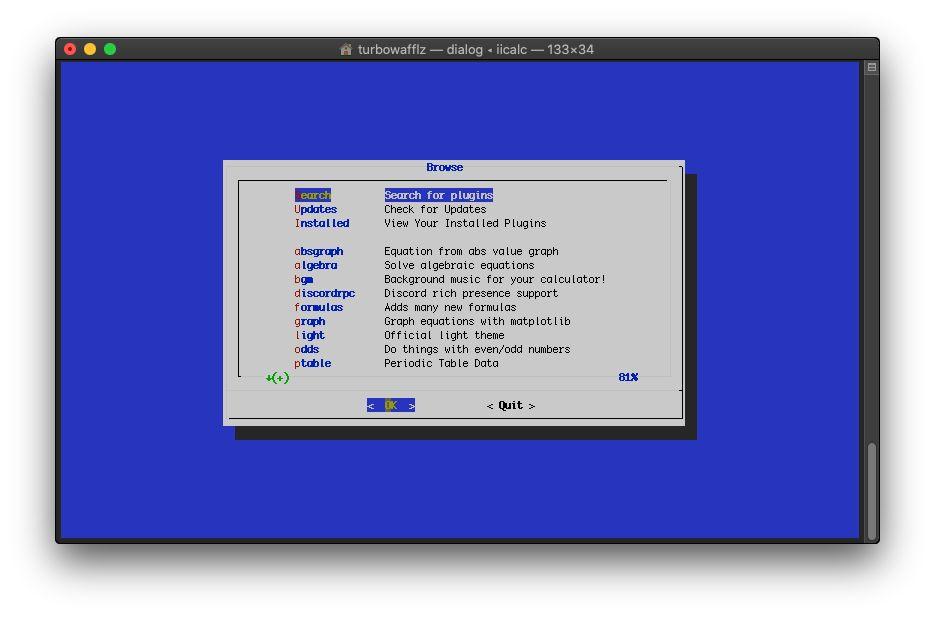Pick the algebra plugin entry

pyautogui.click(x=316, y=265)
